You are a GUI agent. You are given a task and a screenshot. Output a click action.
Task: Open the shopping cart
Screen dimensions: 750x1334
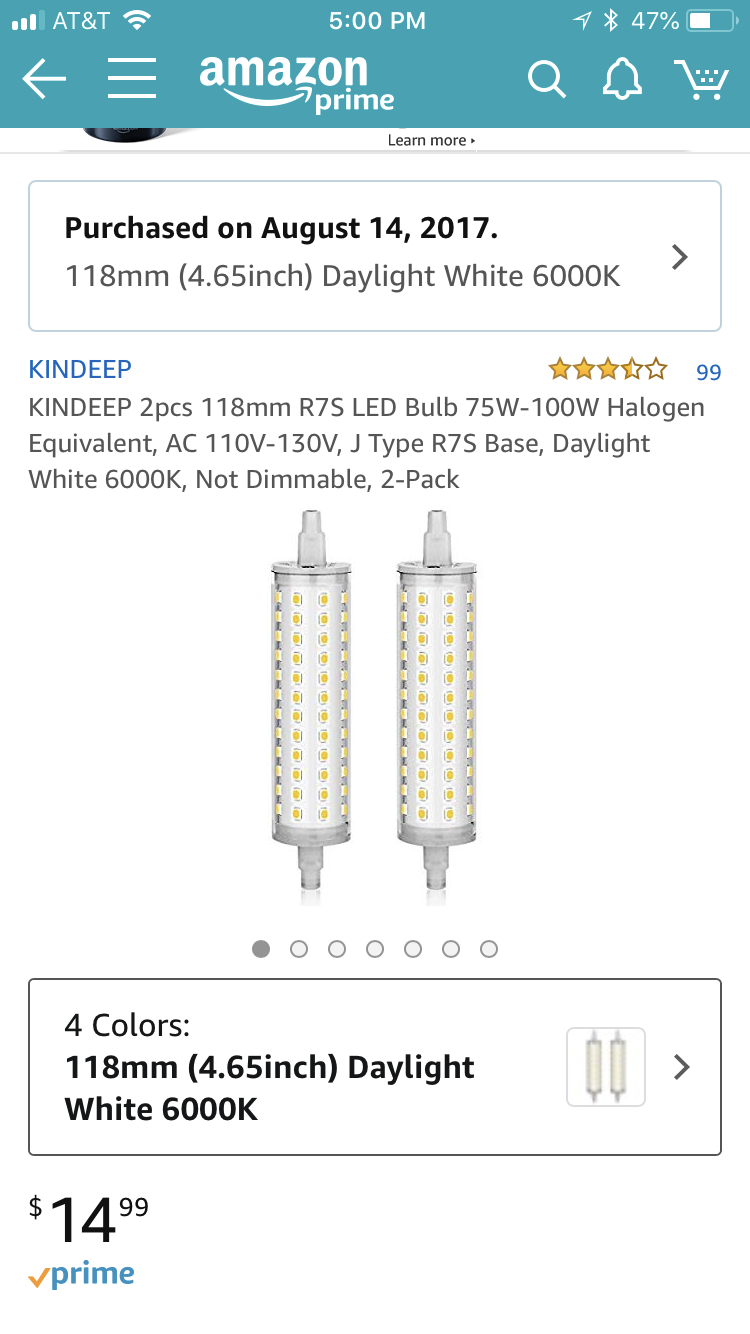point(701,79)
